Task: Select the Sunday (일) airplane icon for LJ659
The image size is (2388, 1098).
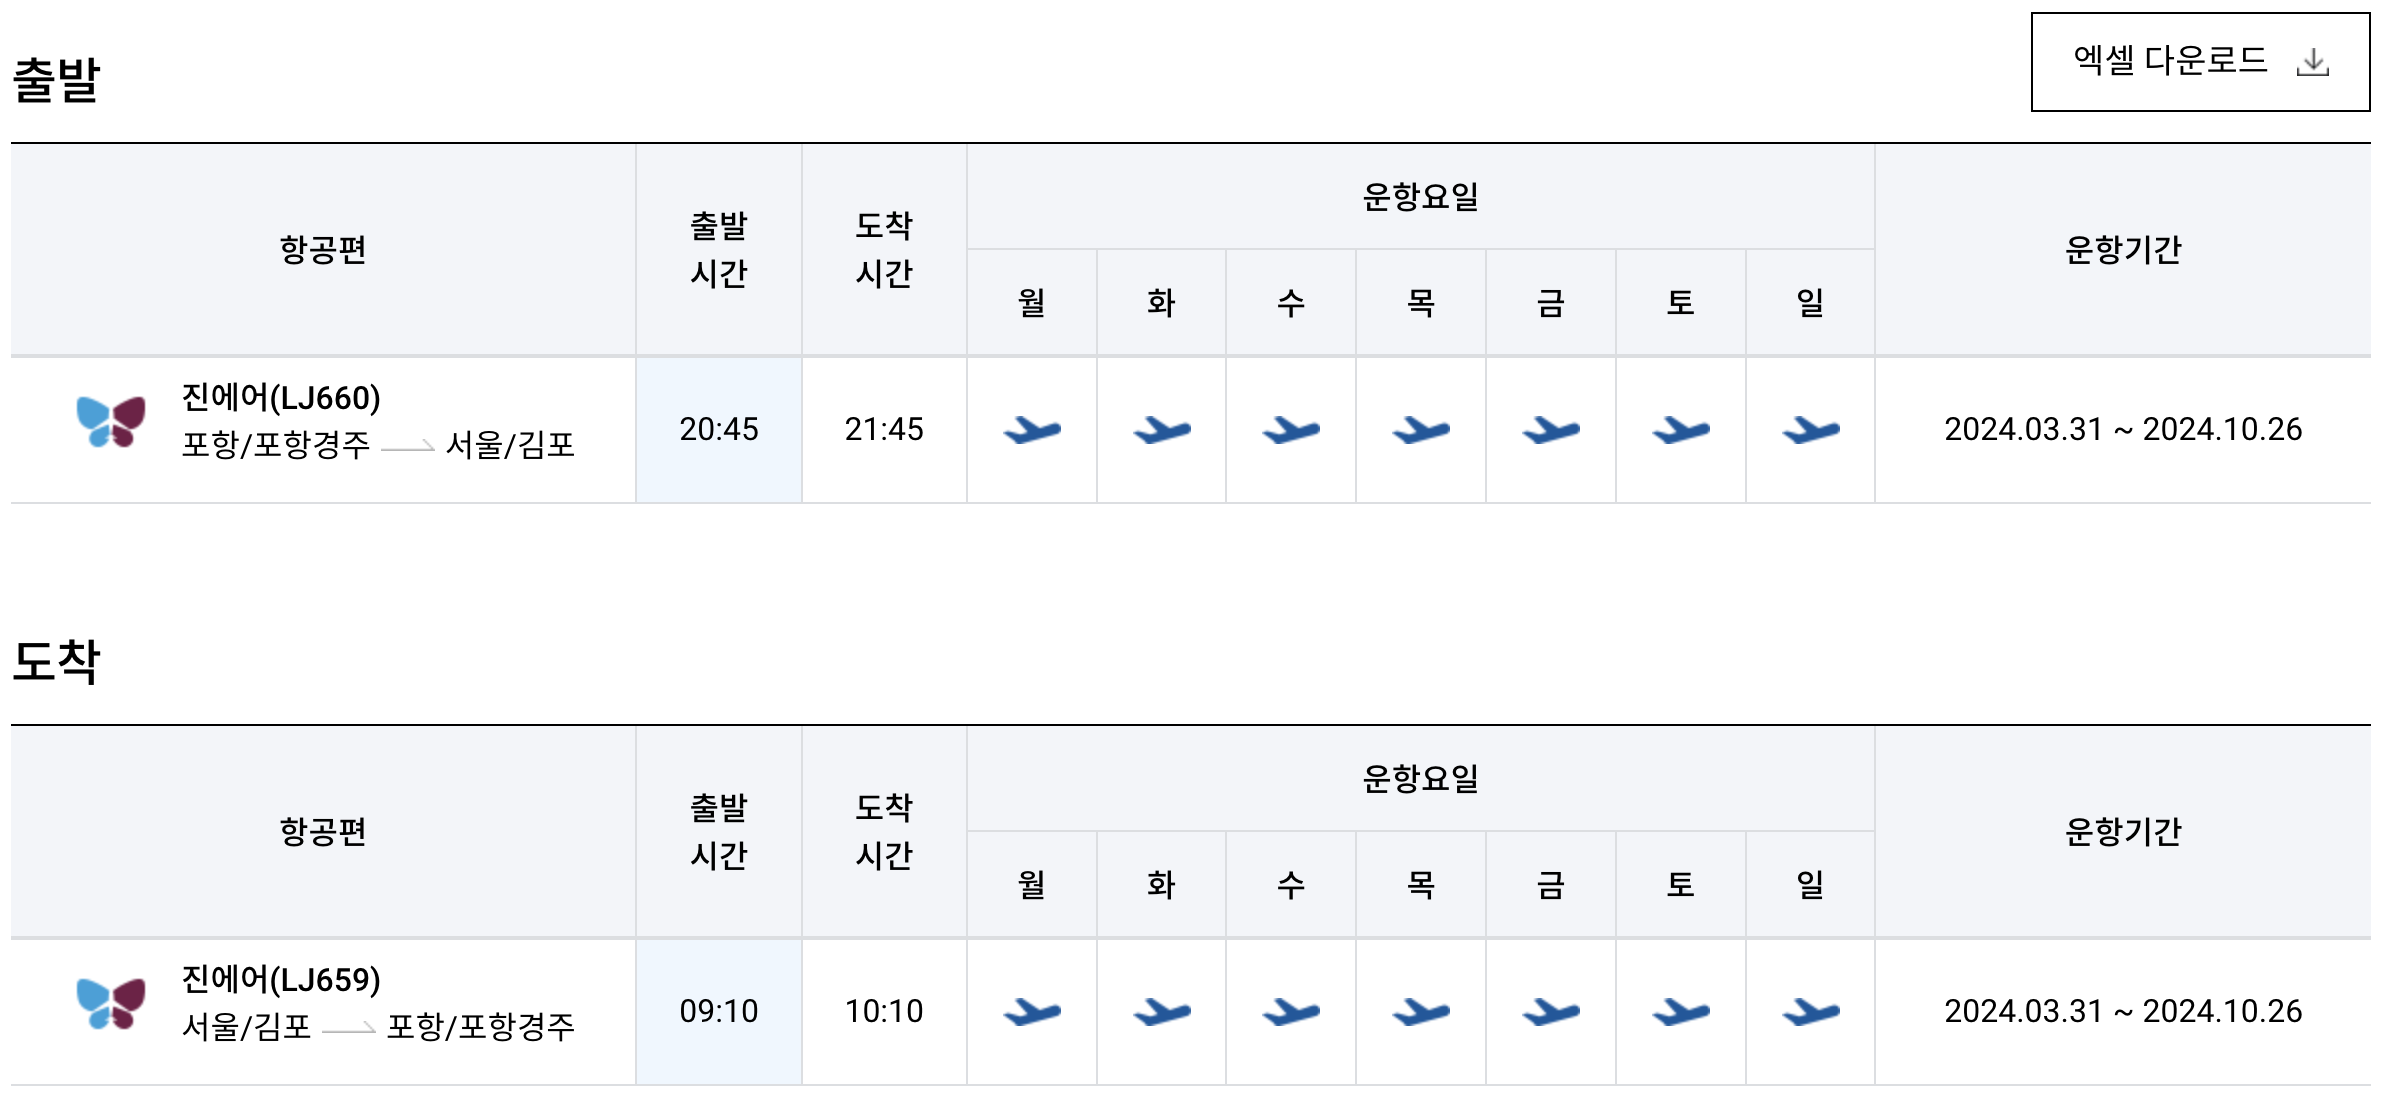Action: [x=1810, y=1011]
